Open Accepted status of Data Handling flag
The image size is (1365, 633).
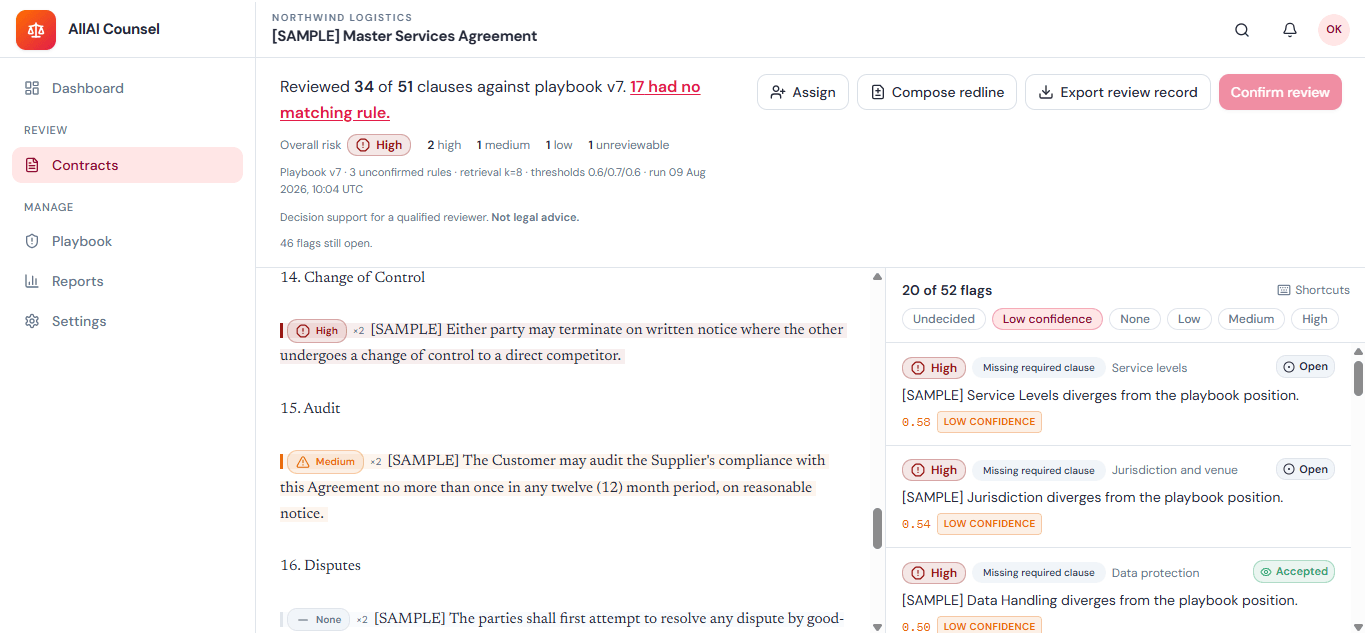coord(1294,572)
